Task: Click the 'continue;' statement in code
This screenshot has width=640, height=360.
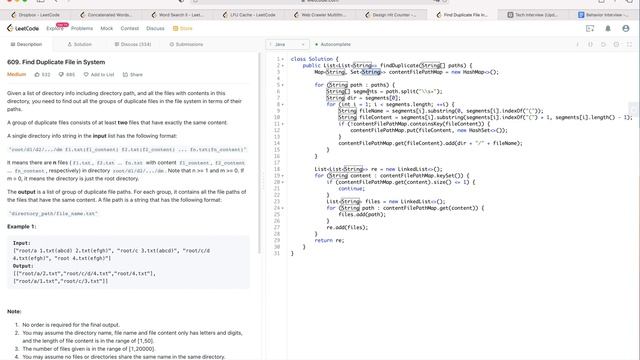Action: (351, 189)
